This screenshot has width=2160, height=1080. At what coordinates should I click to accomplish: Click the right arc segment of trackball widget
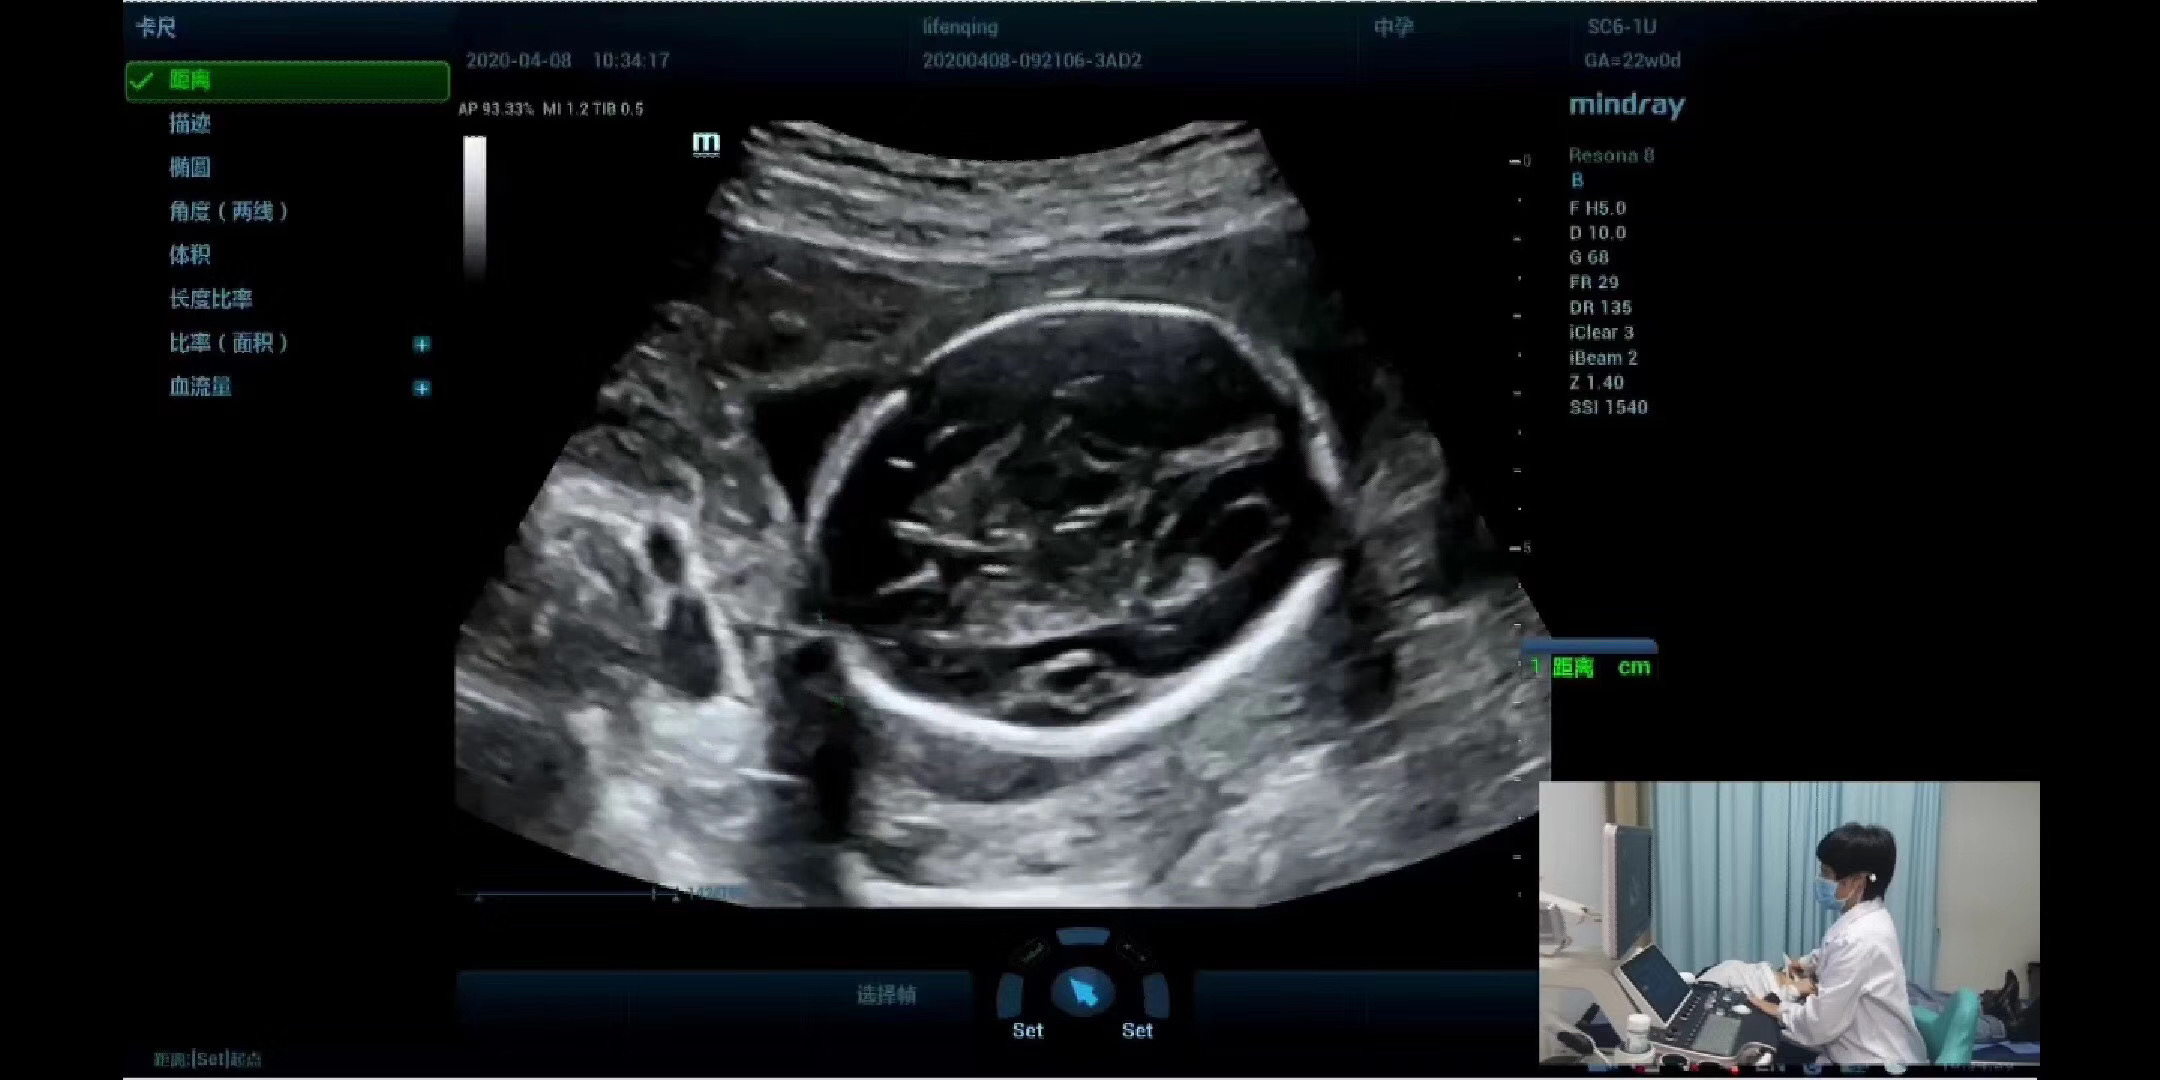click(1157, 996)
